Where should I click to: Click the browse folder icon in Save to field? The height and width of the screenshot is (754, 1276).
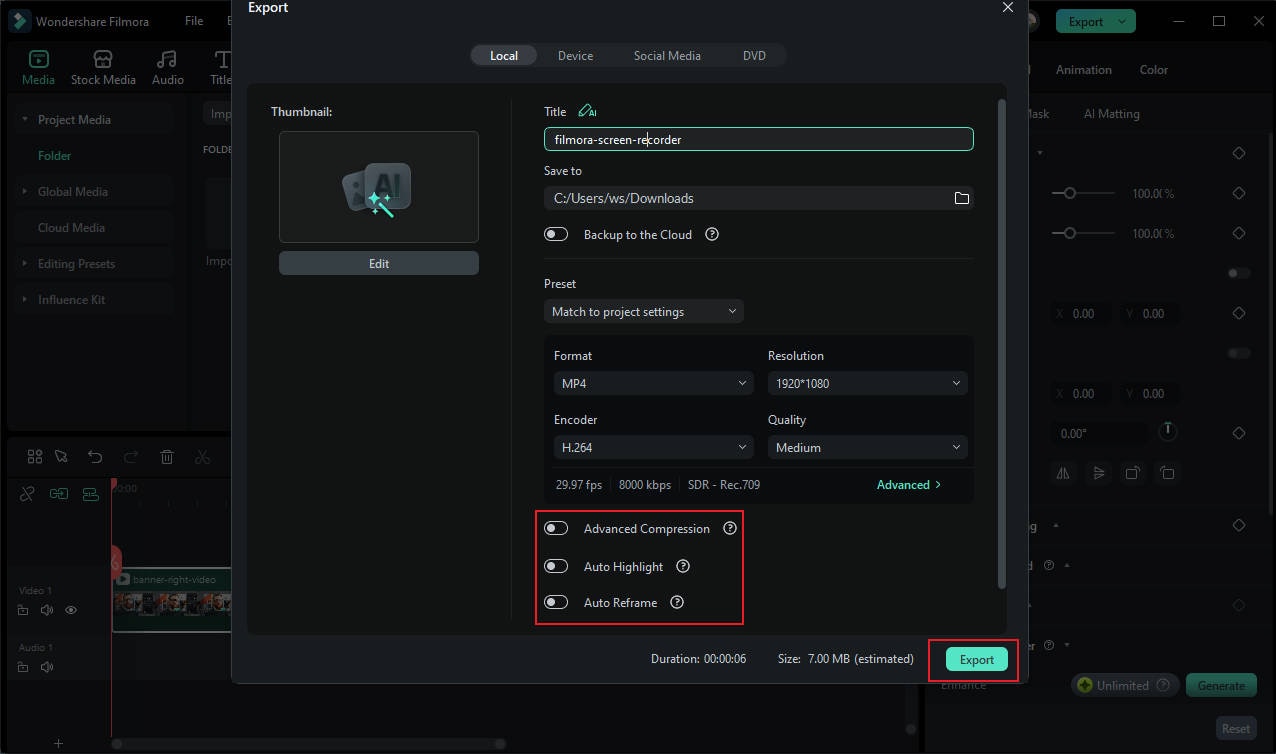[961, 198]
